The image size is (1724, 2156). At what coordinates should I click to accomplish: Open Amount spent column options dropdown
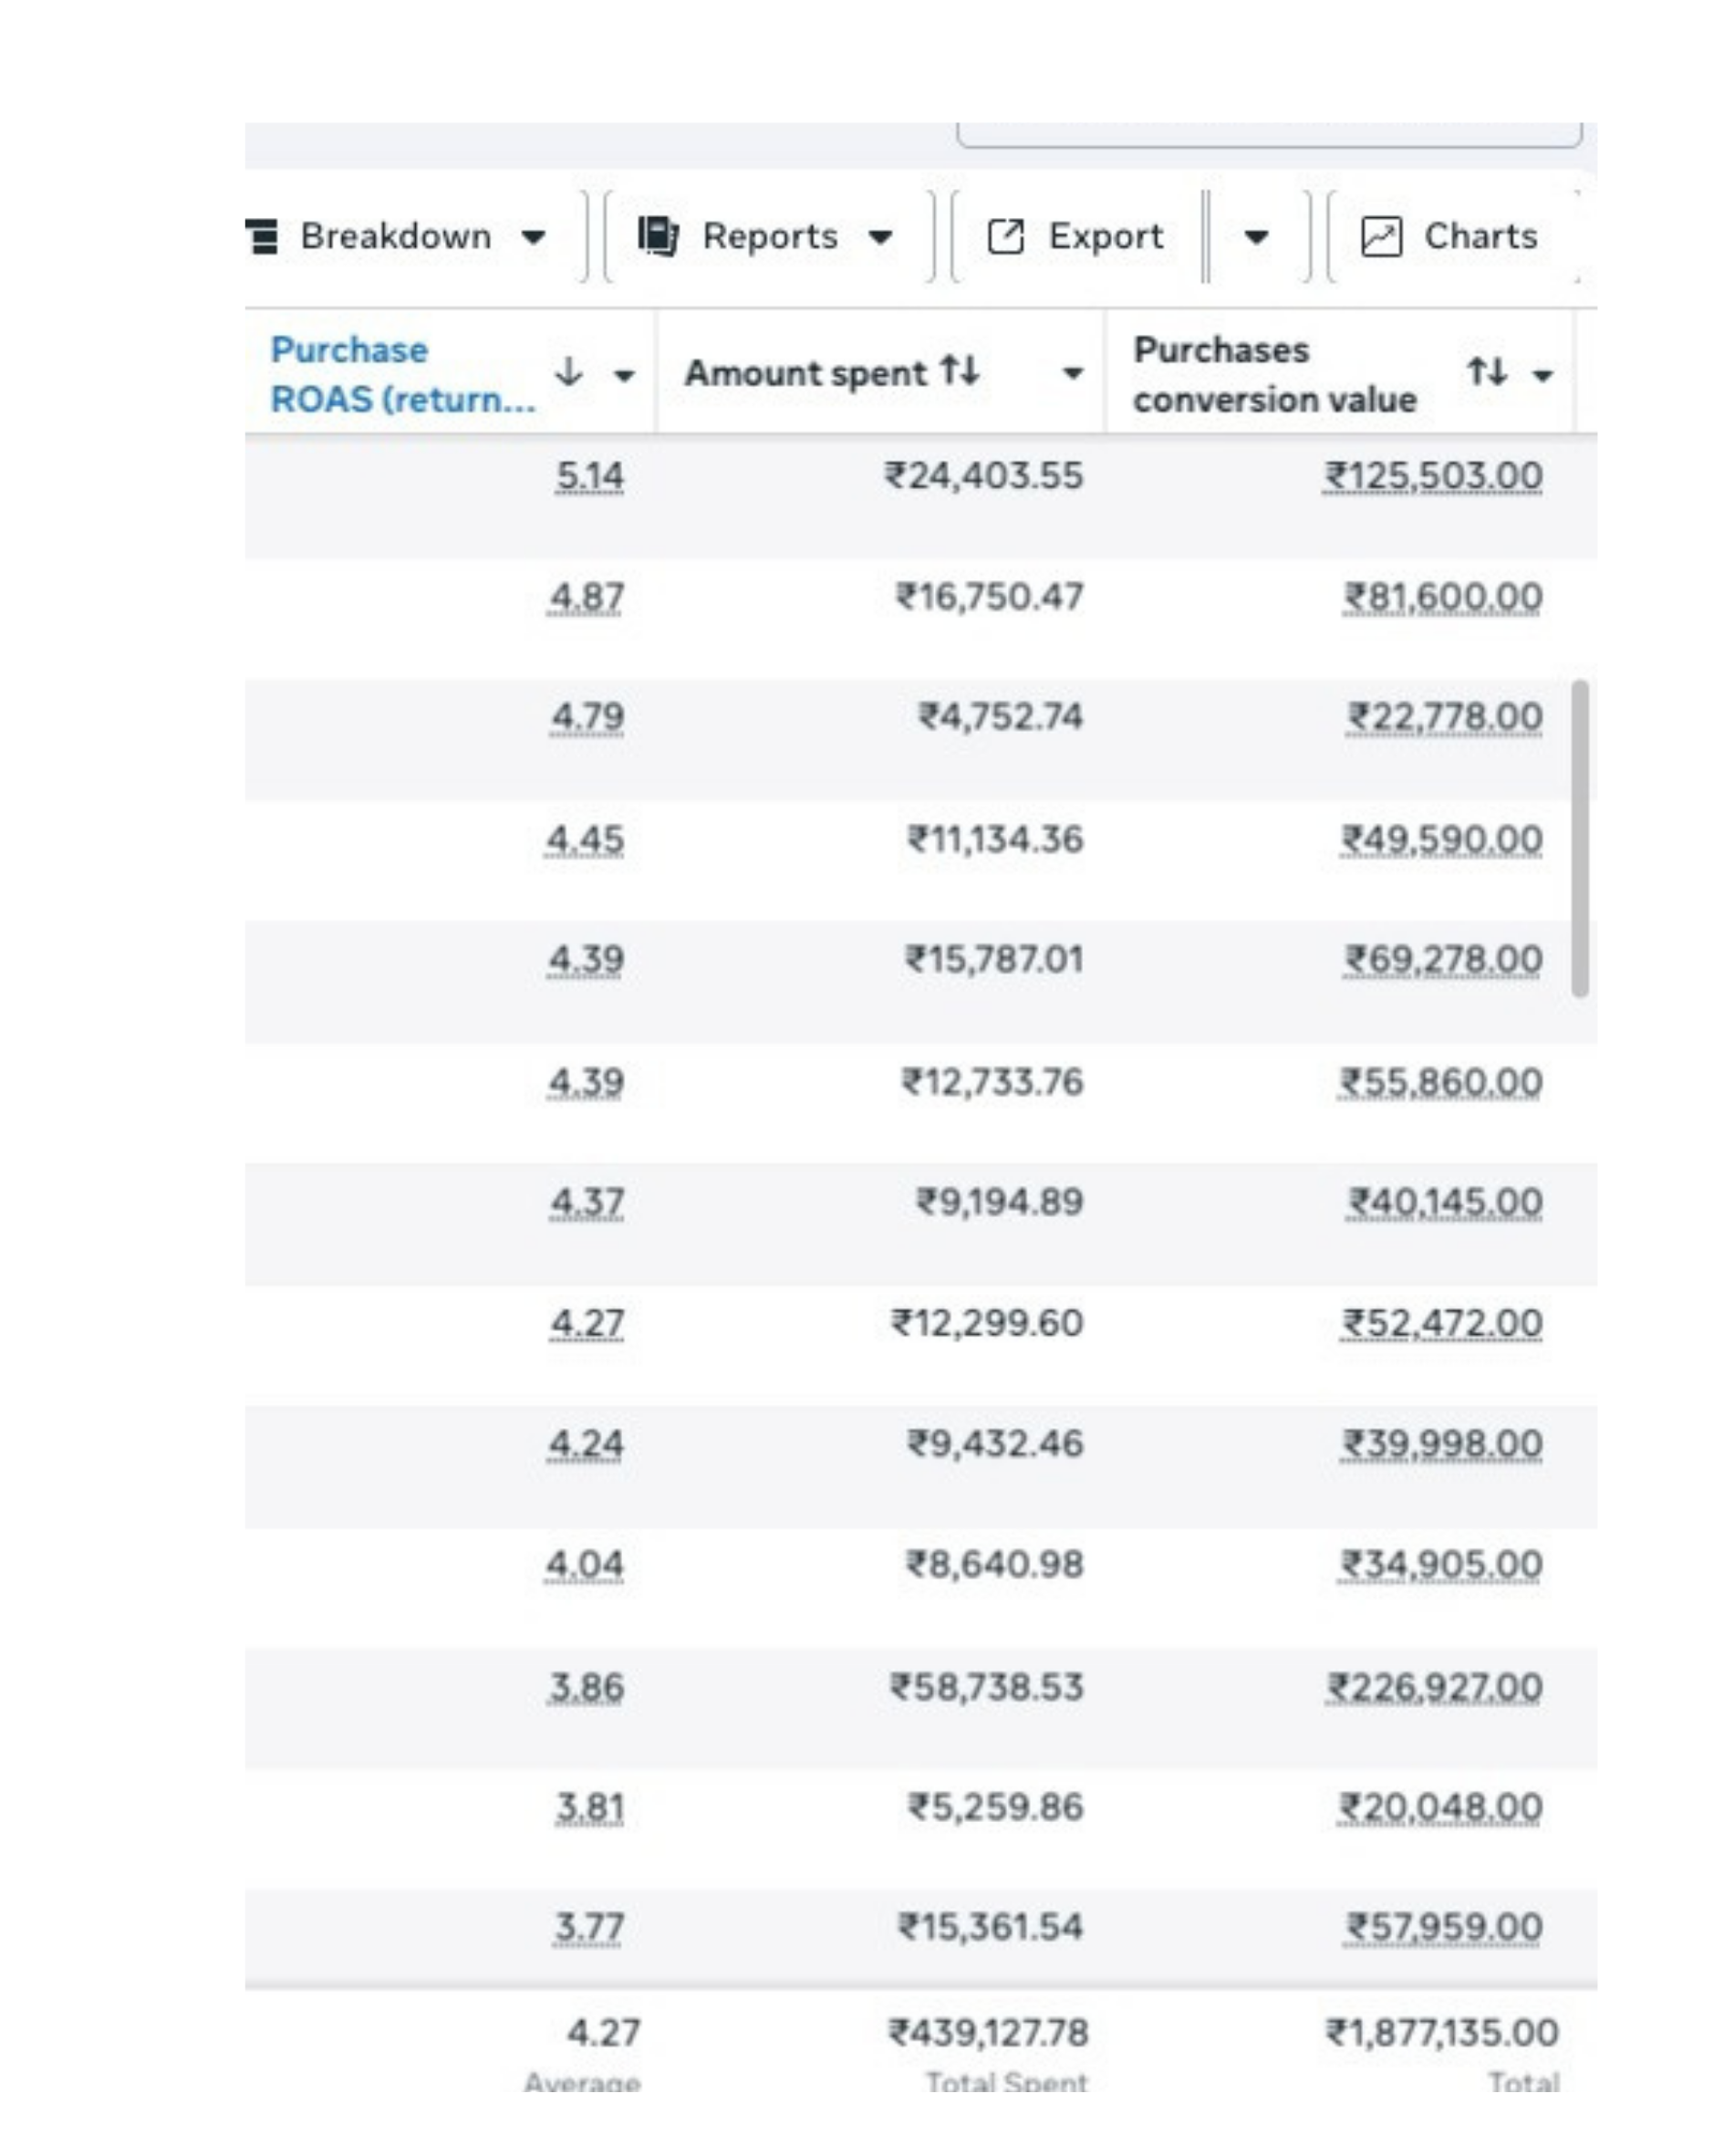tap(1073, 374)
